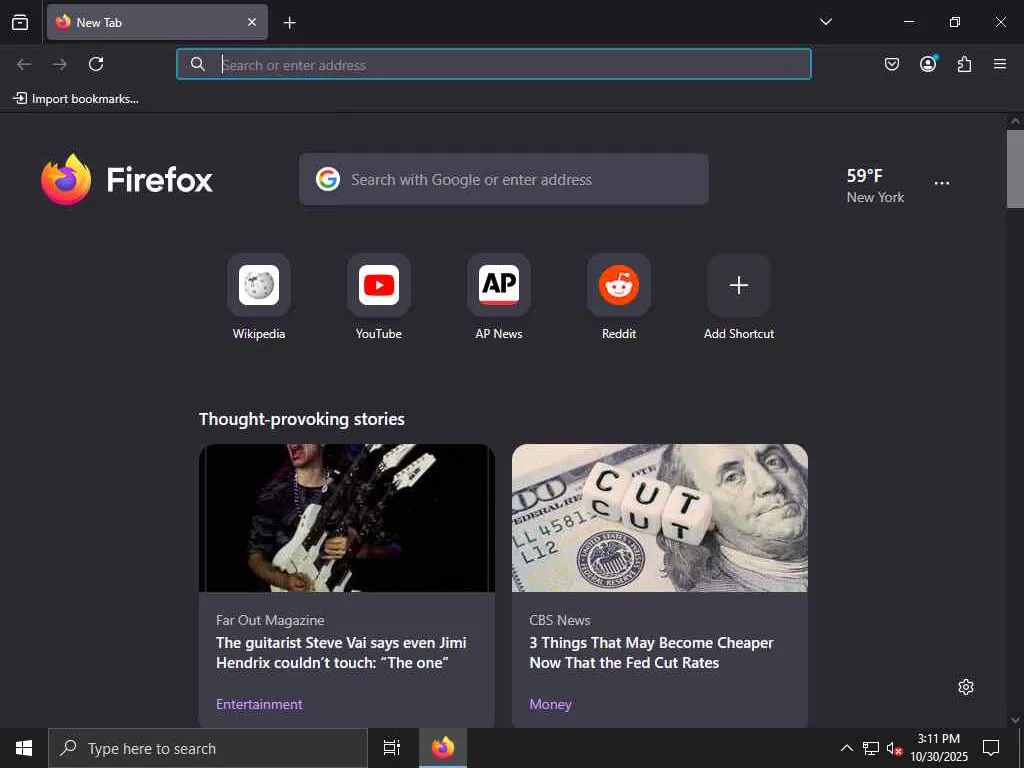Focus the Search or enter address bar

tap(494, 64)
